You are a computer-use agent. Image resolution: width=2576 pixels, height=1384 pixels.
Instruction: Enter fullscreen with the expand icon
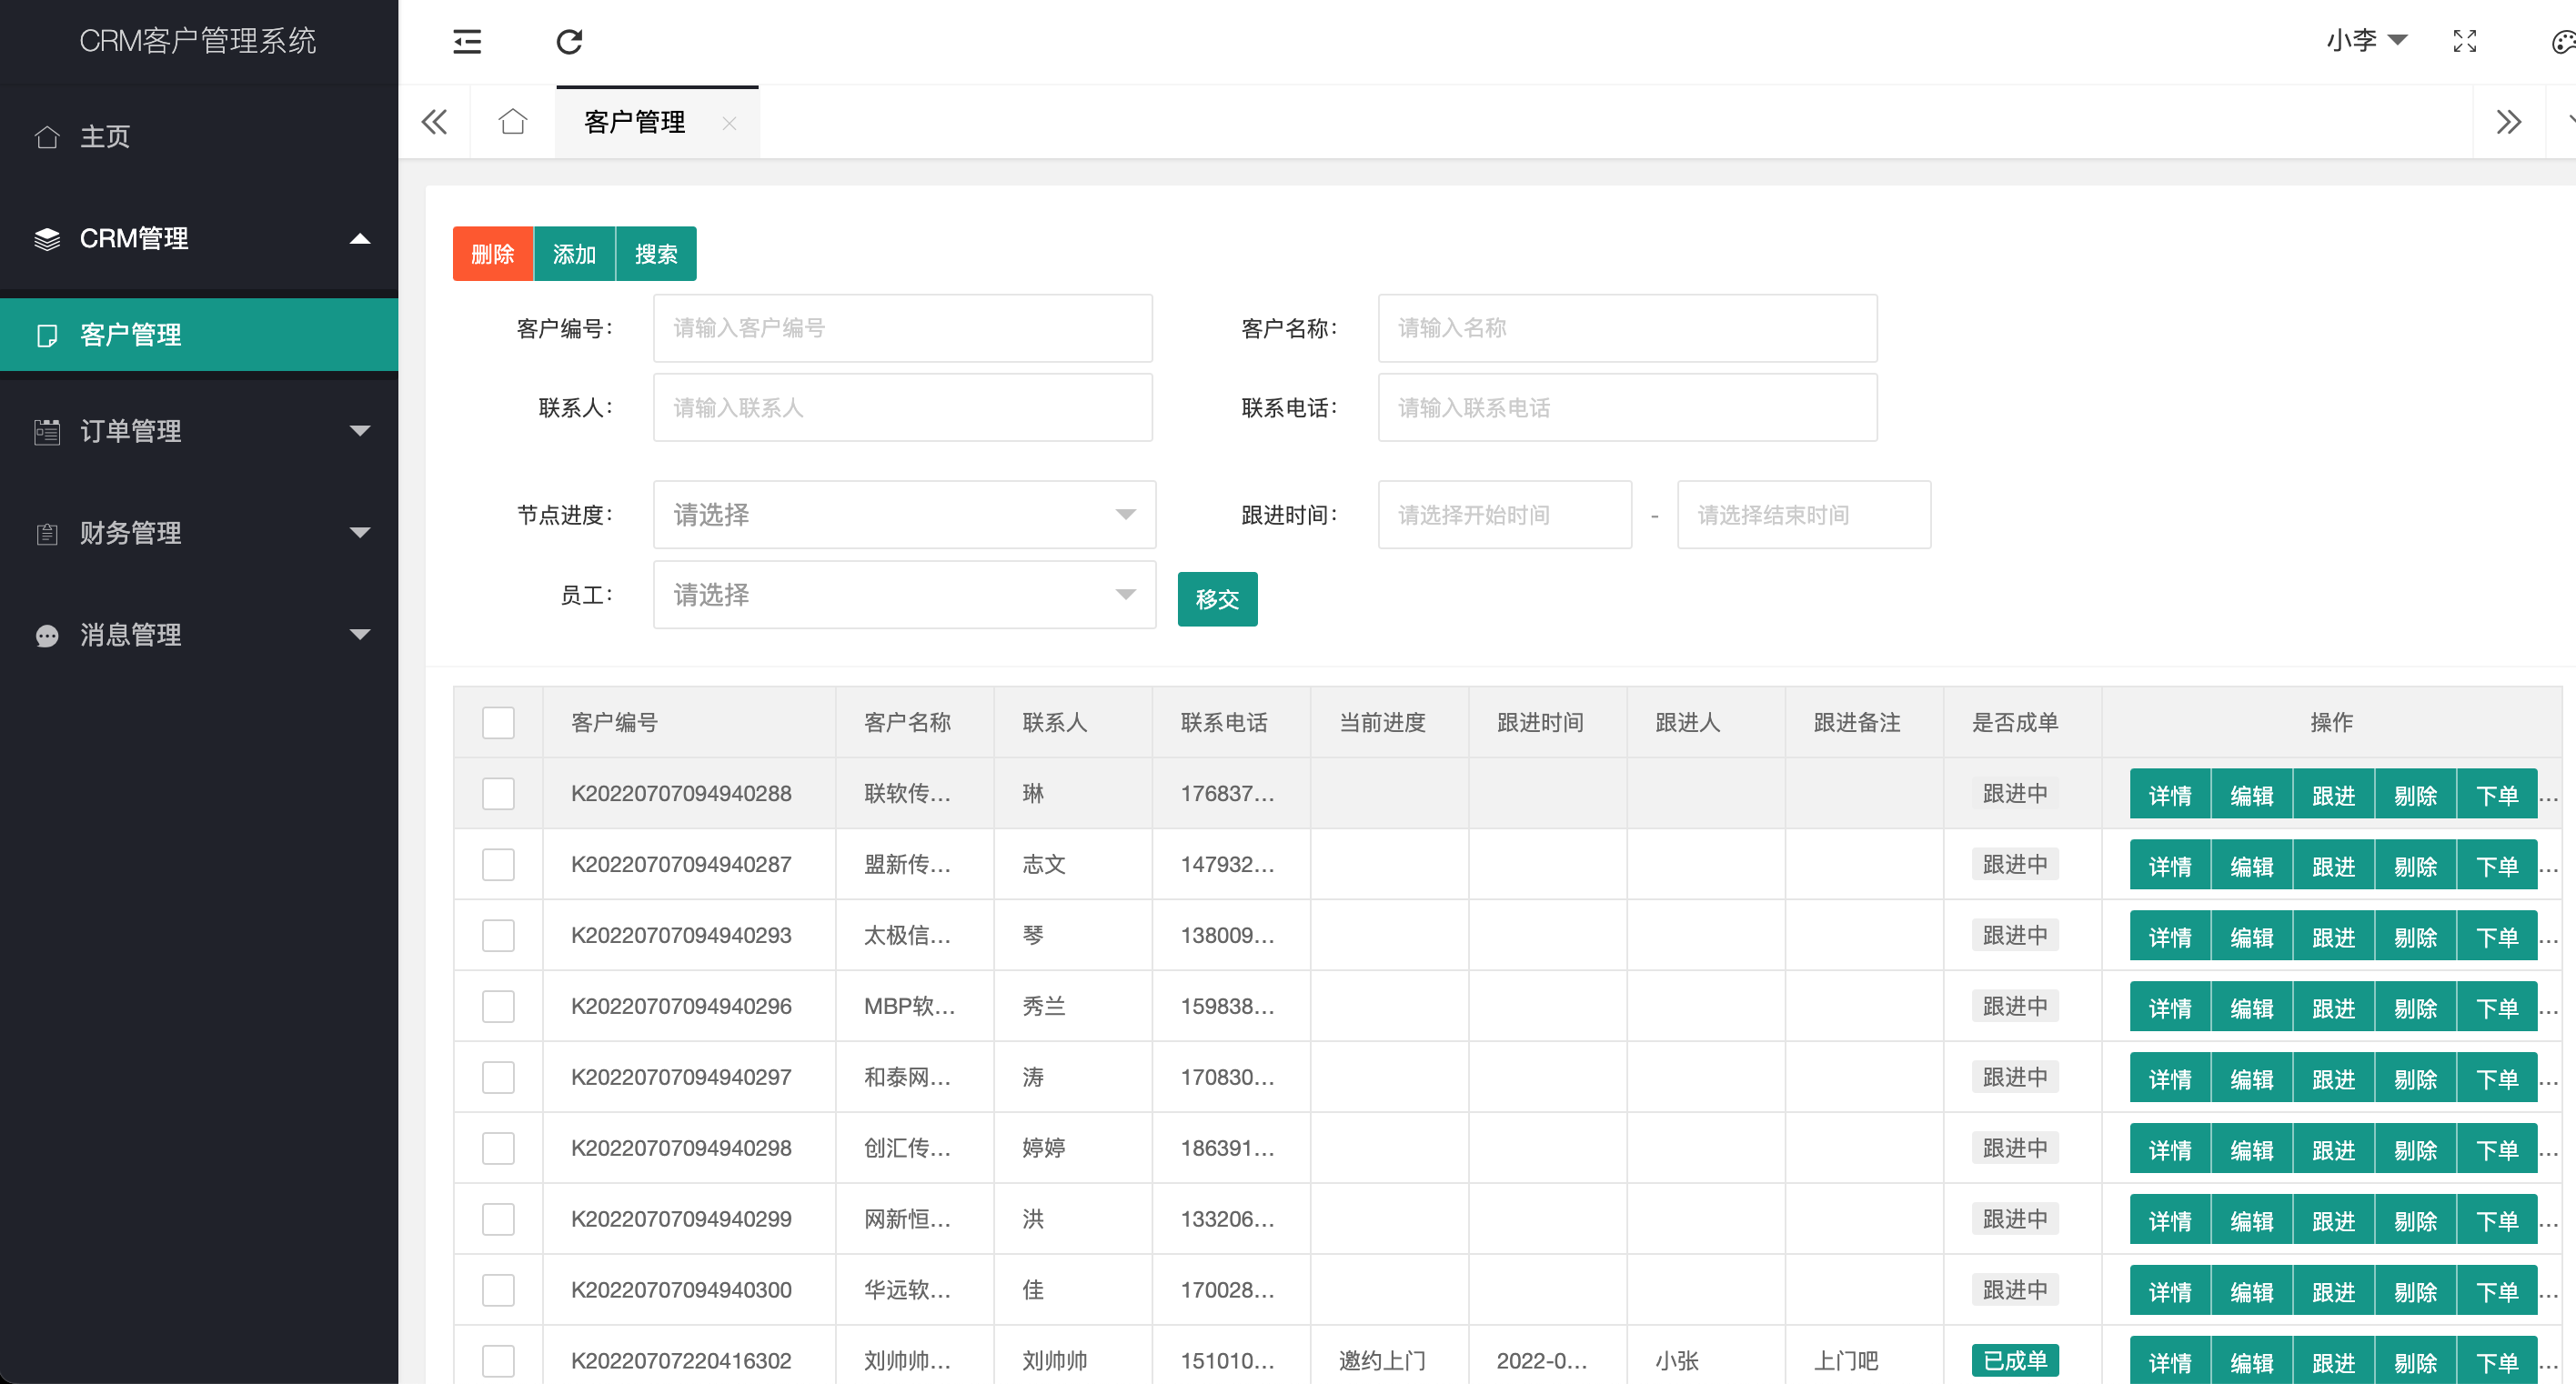point(2465,41)
